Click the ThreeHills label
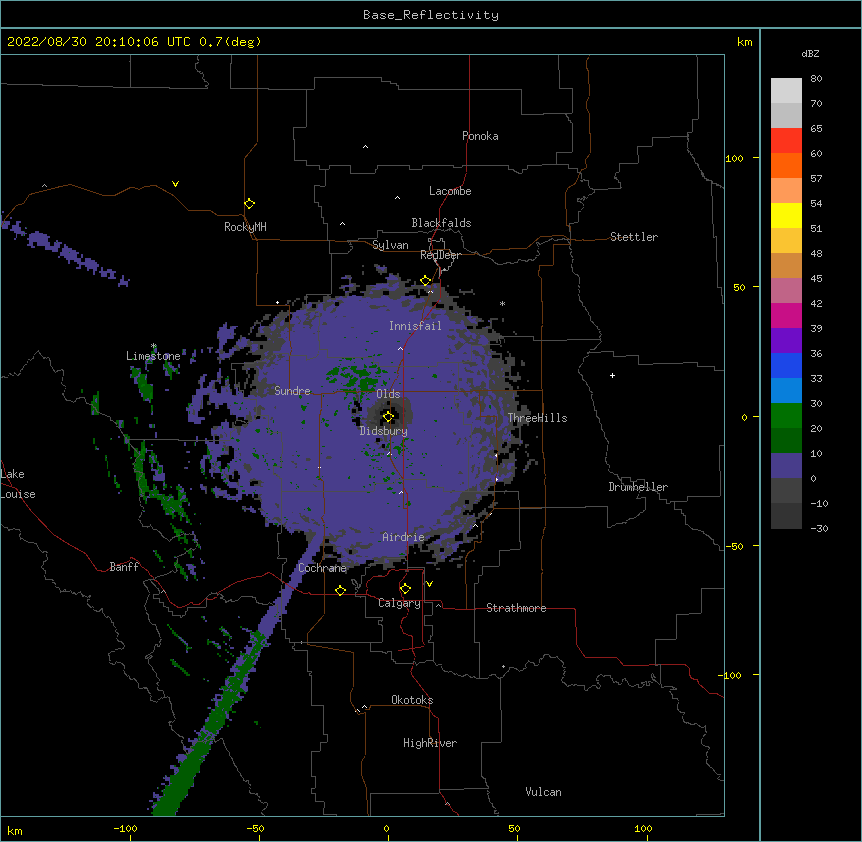Viewport: 862px width, 842px height. tap(538, 418)
